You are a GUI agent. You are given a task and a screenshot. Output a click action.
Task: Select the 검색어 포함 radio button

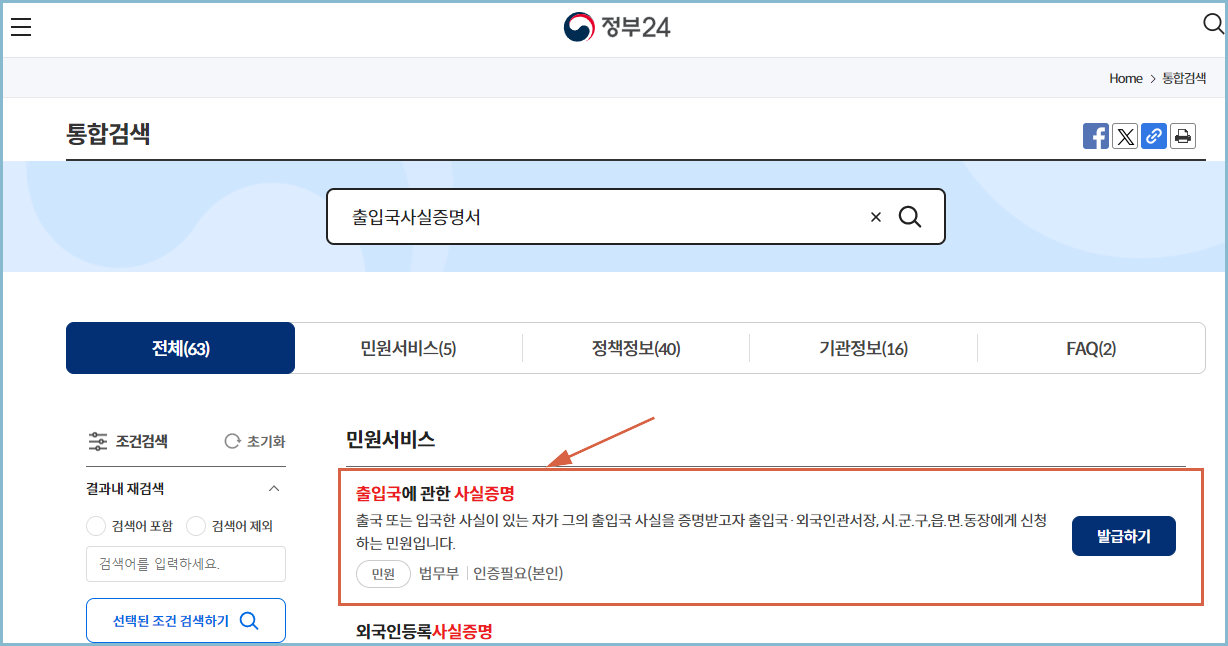95,525
